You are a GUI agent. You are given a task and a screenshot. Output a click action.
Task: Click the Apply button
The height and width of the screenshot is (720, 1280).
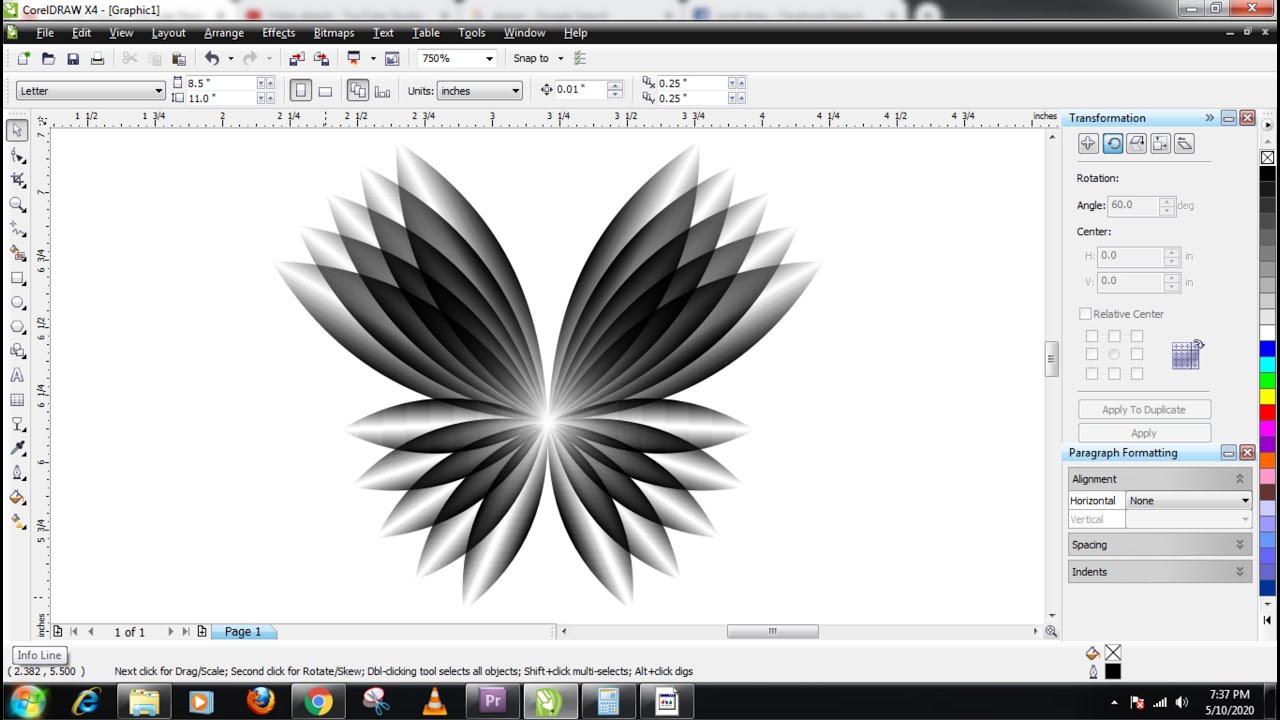[1144, 433]
